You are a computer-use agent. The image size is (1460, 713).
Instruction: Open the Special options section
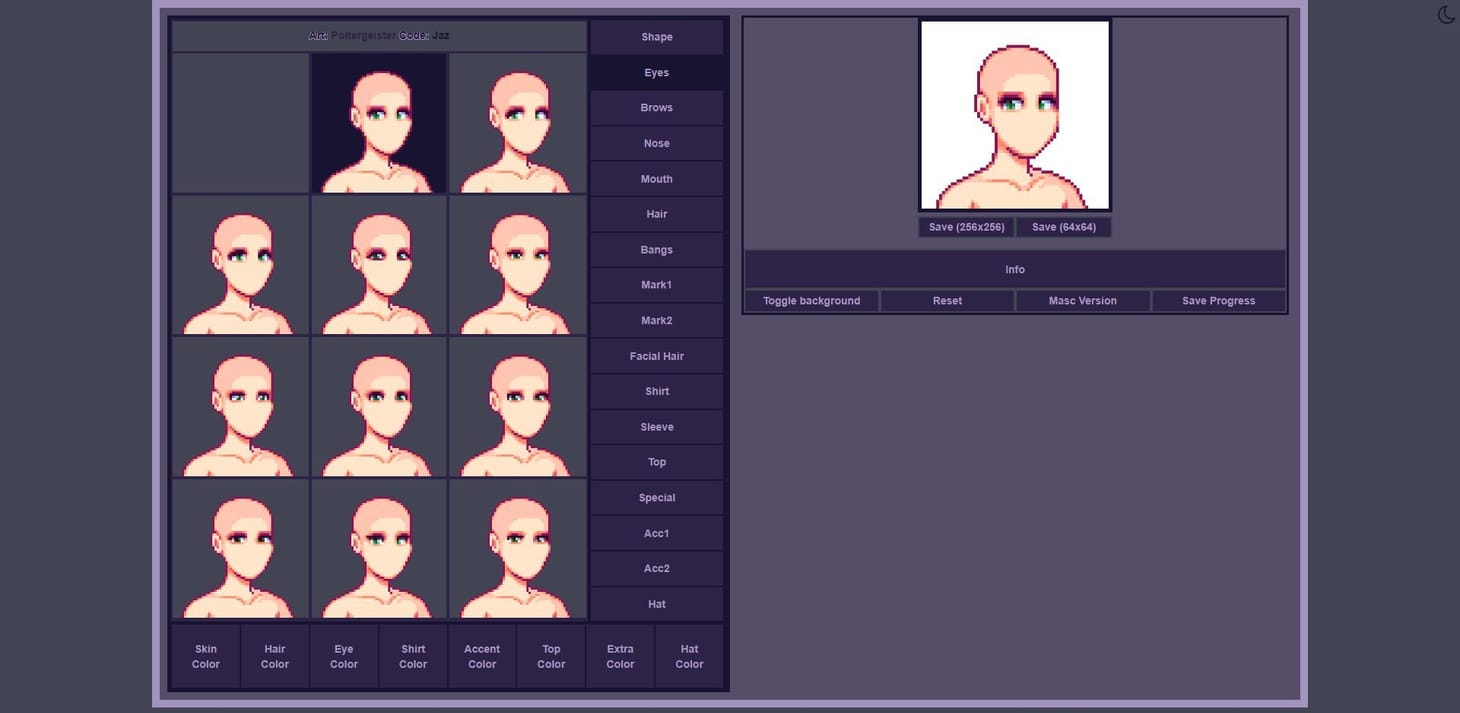[x=656, y=497]
